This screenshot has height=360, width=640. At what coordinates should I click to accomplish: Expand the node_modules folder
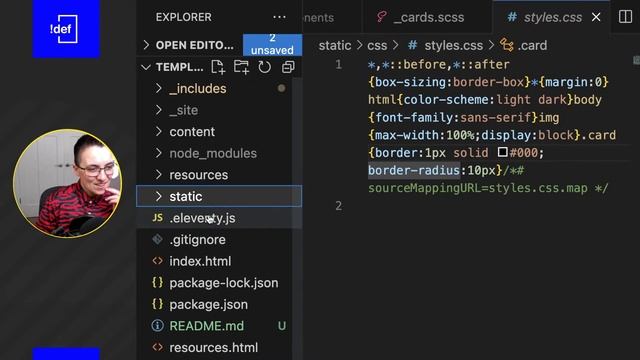[x=158, y=153]
